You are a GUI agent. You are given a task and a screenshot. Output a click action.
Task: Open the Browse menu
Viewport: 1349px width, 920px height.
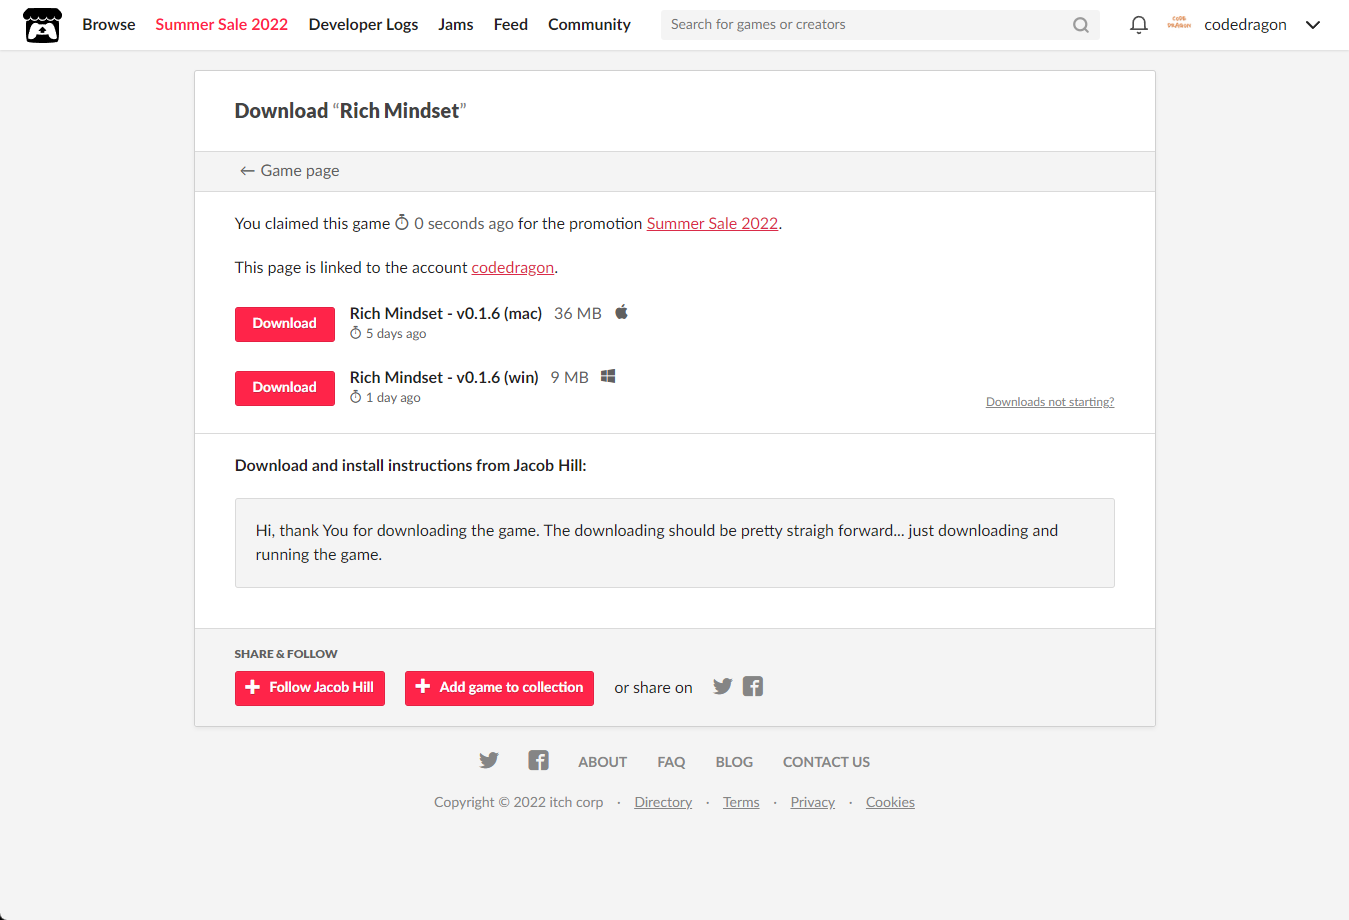(109, 25)
